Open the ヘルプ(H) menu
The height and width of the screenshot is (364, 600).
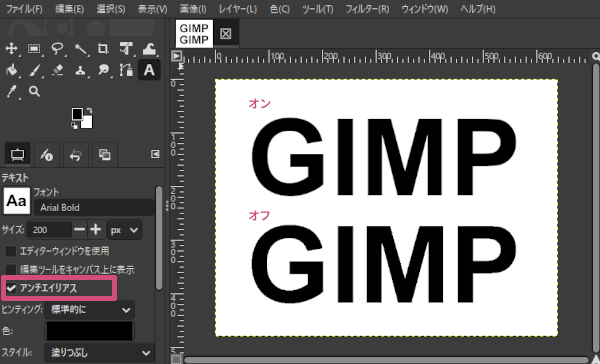tap(478, 9)
